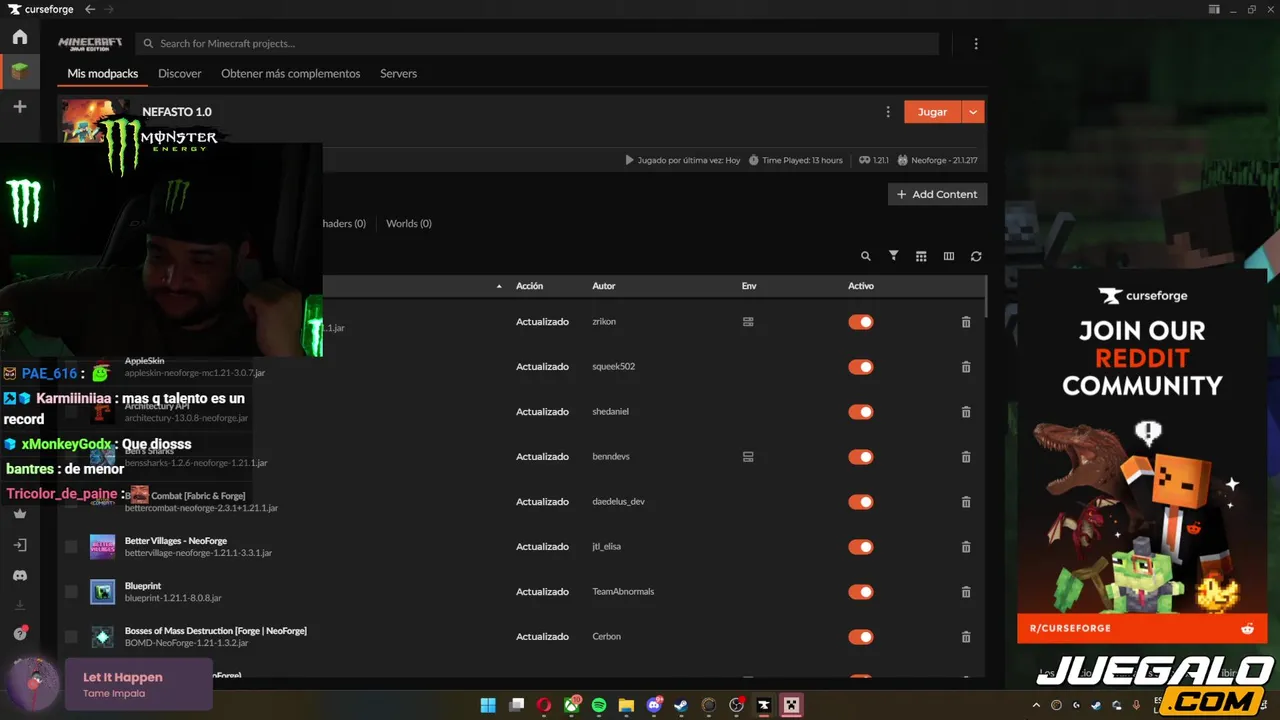The image size is (1280, 720).
Task: Open Steam from the taskbar
Action: click(681, 705)
